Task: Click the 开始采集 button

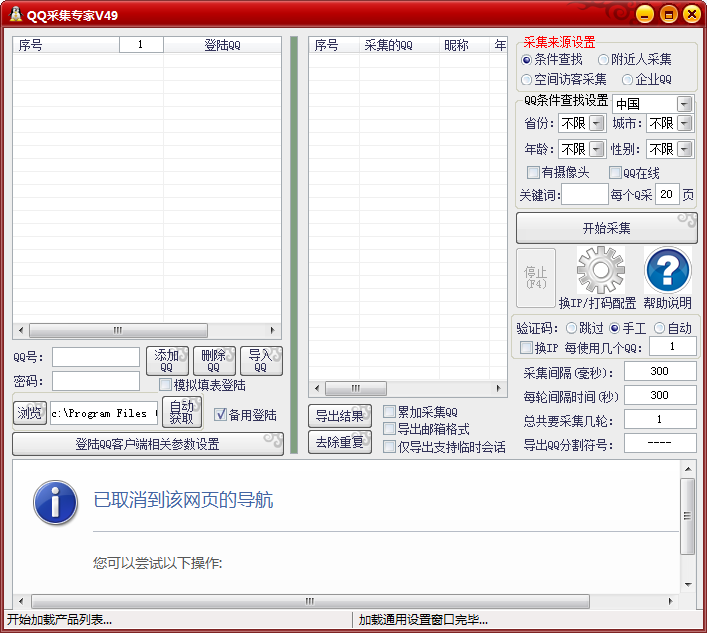Action: (x=606, y=228)
